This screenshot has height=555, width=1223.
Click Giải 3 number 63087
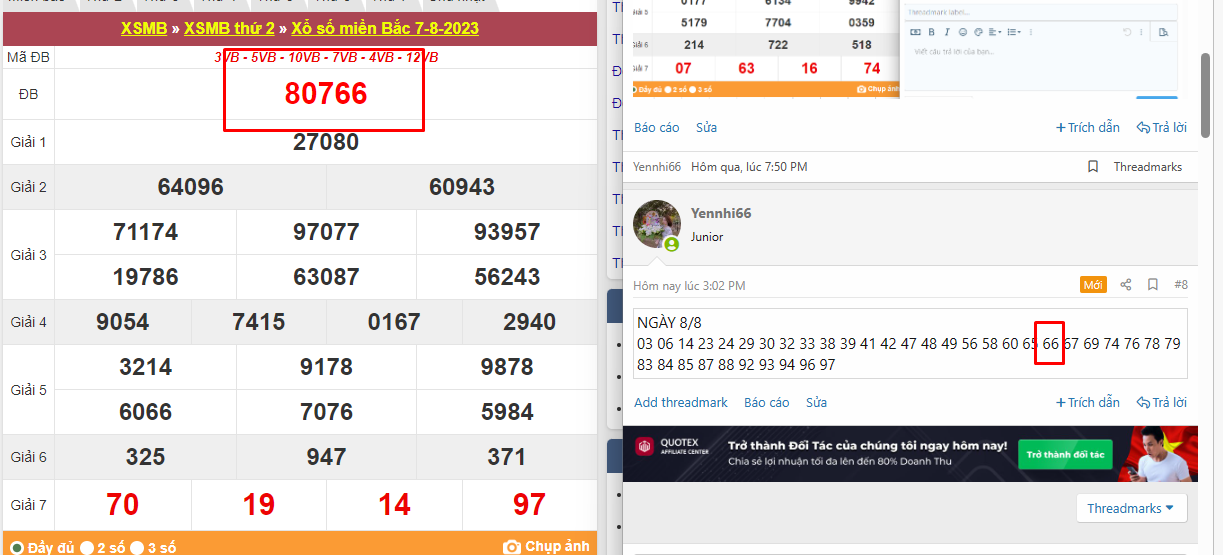click(326, 277)
